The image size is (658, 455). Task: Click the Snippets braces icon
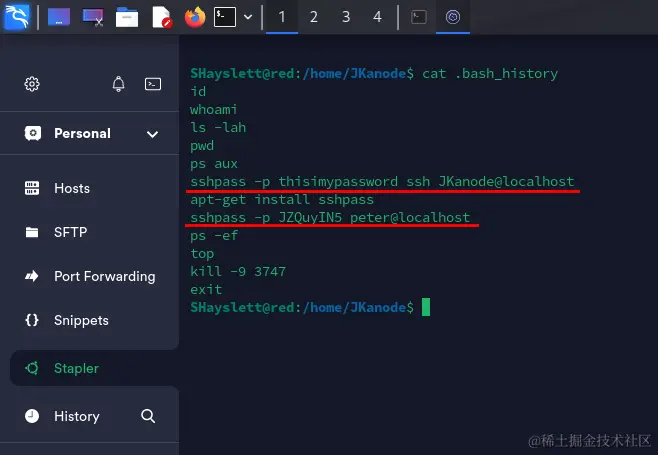(32, 320)
